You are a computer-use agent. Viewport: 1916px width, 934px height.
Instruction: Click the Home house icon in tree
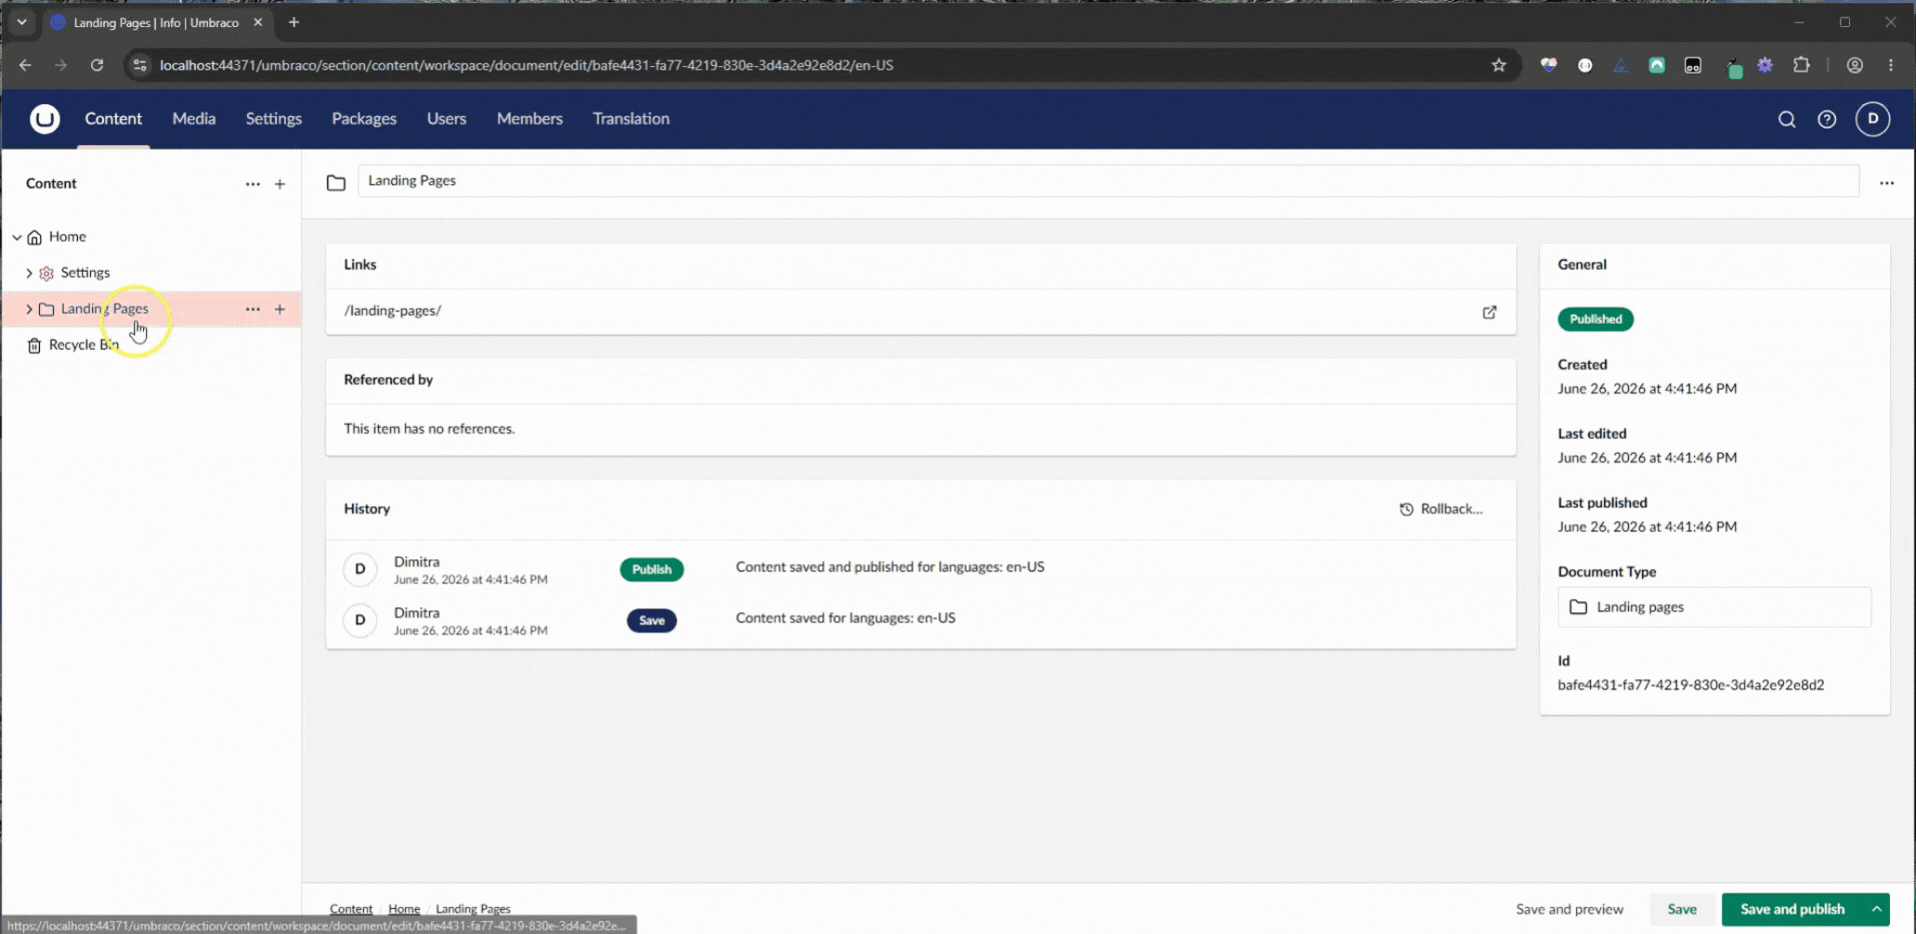point(35,237)
